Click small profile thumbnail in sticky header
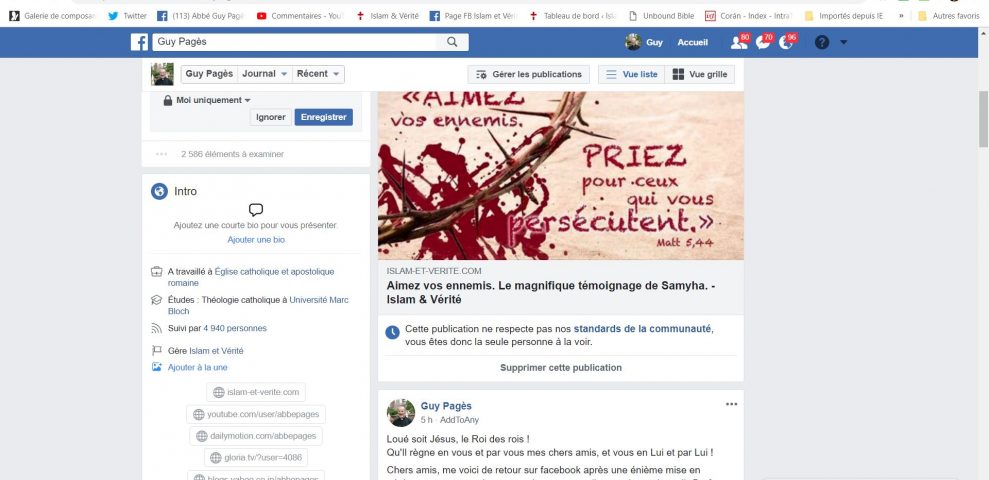Image resolution: width=989 pixels, height=480 pixels. (x=162, y=74)
